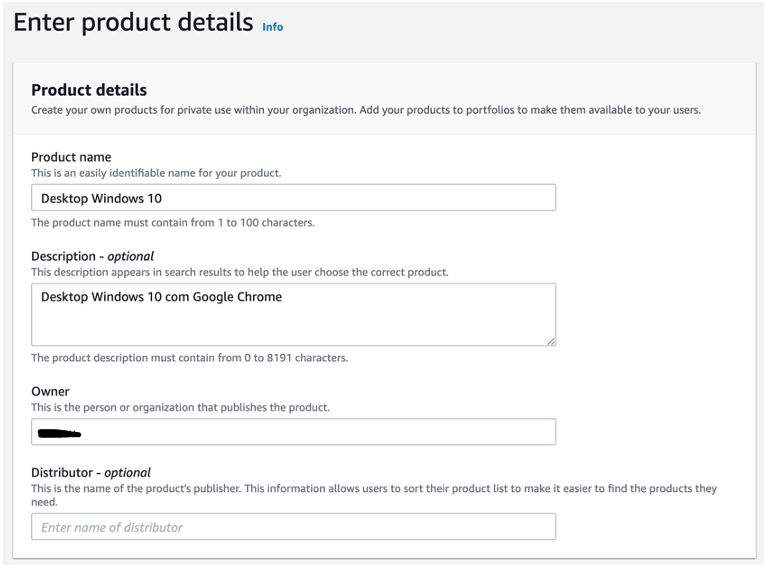
Task: Click the "Product details" section heading
Action: (89, 90)
